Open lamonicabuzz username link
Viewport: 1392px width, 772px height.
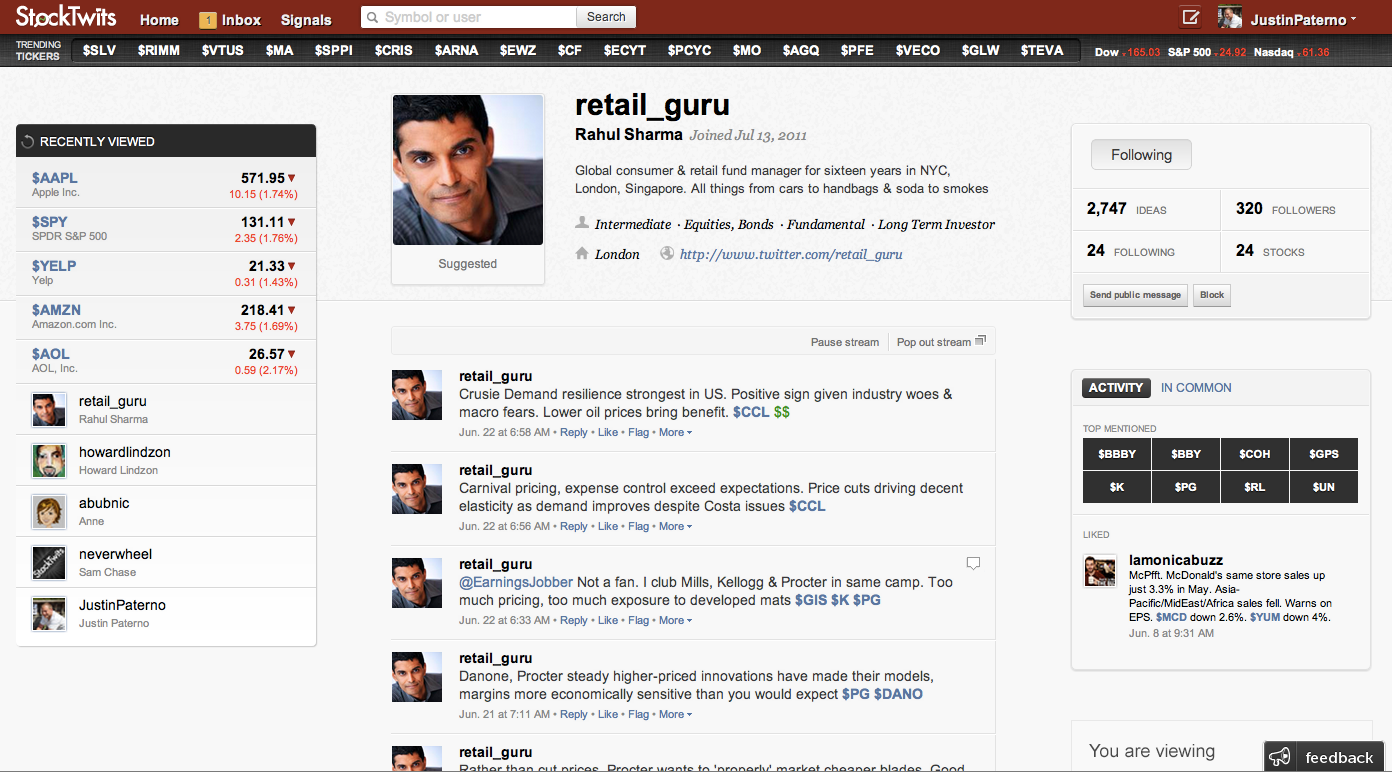[1176, 560]
